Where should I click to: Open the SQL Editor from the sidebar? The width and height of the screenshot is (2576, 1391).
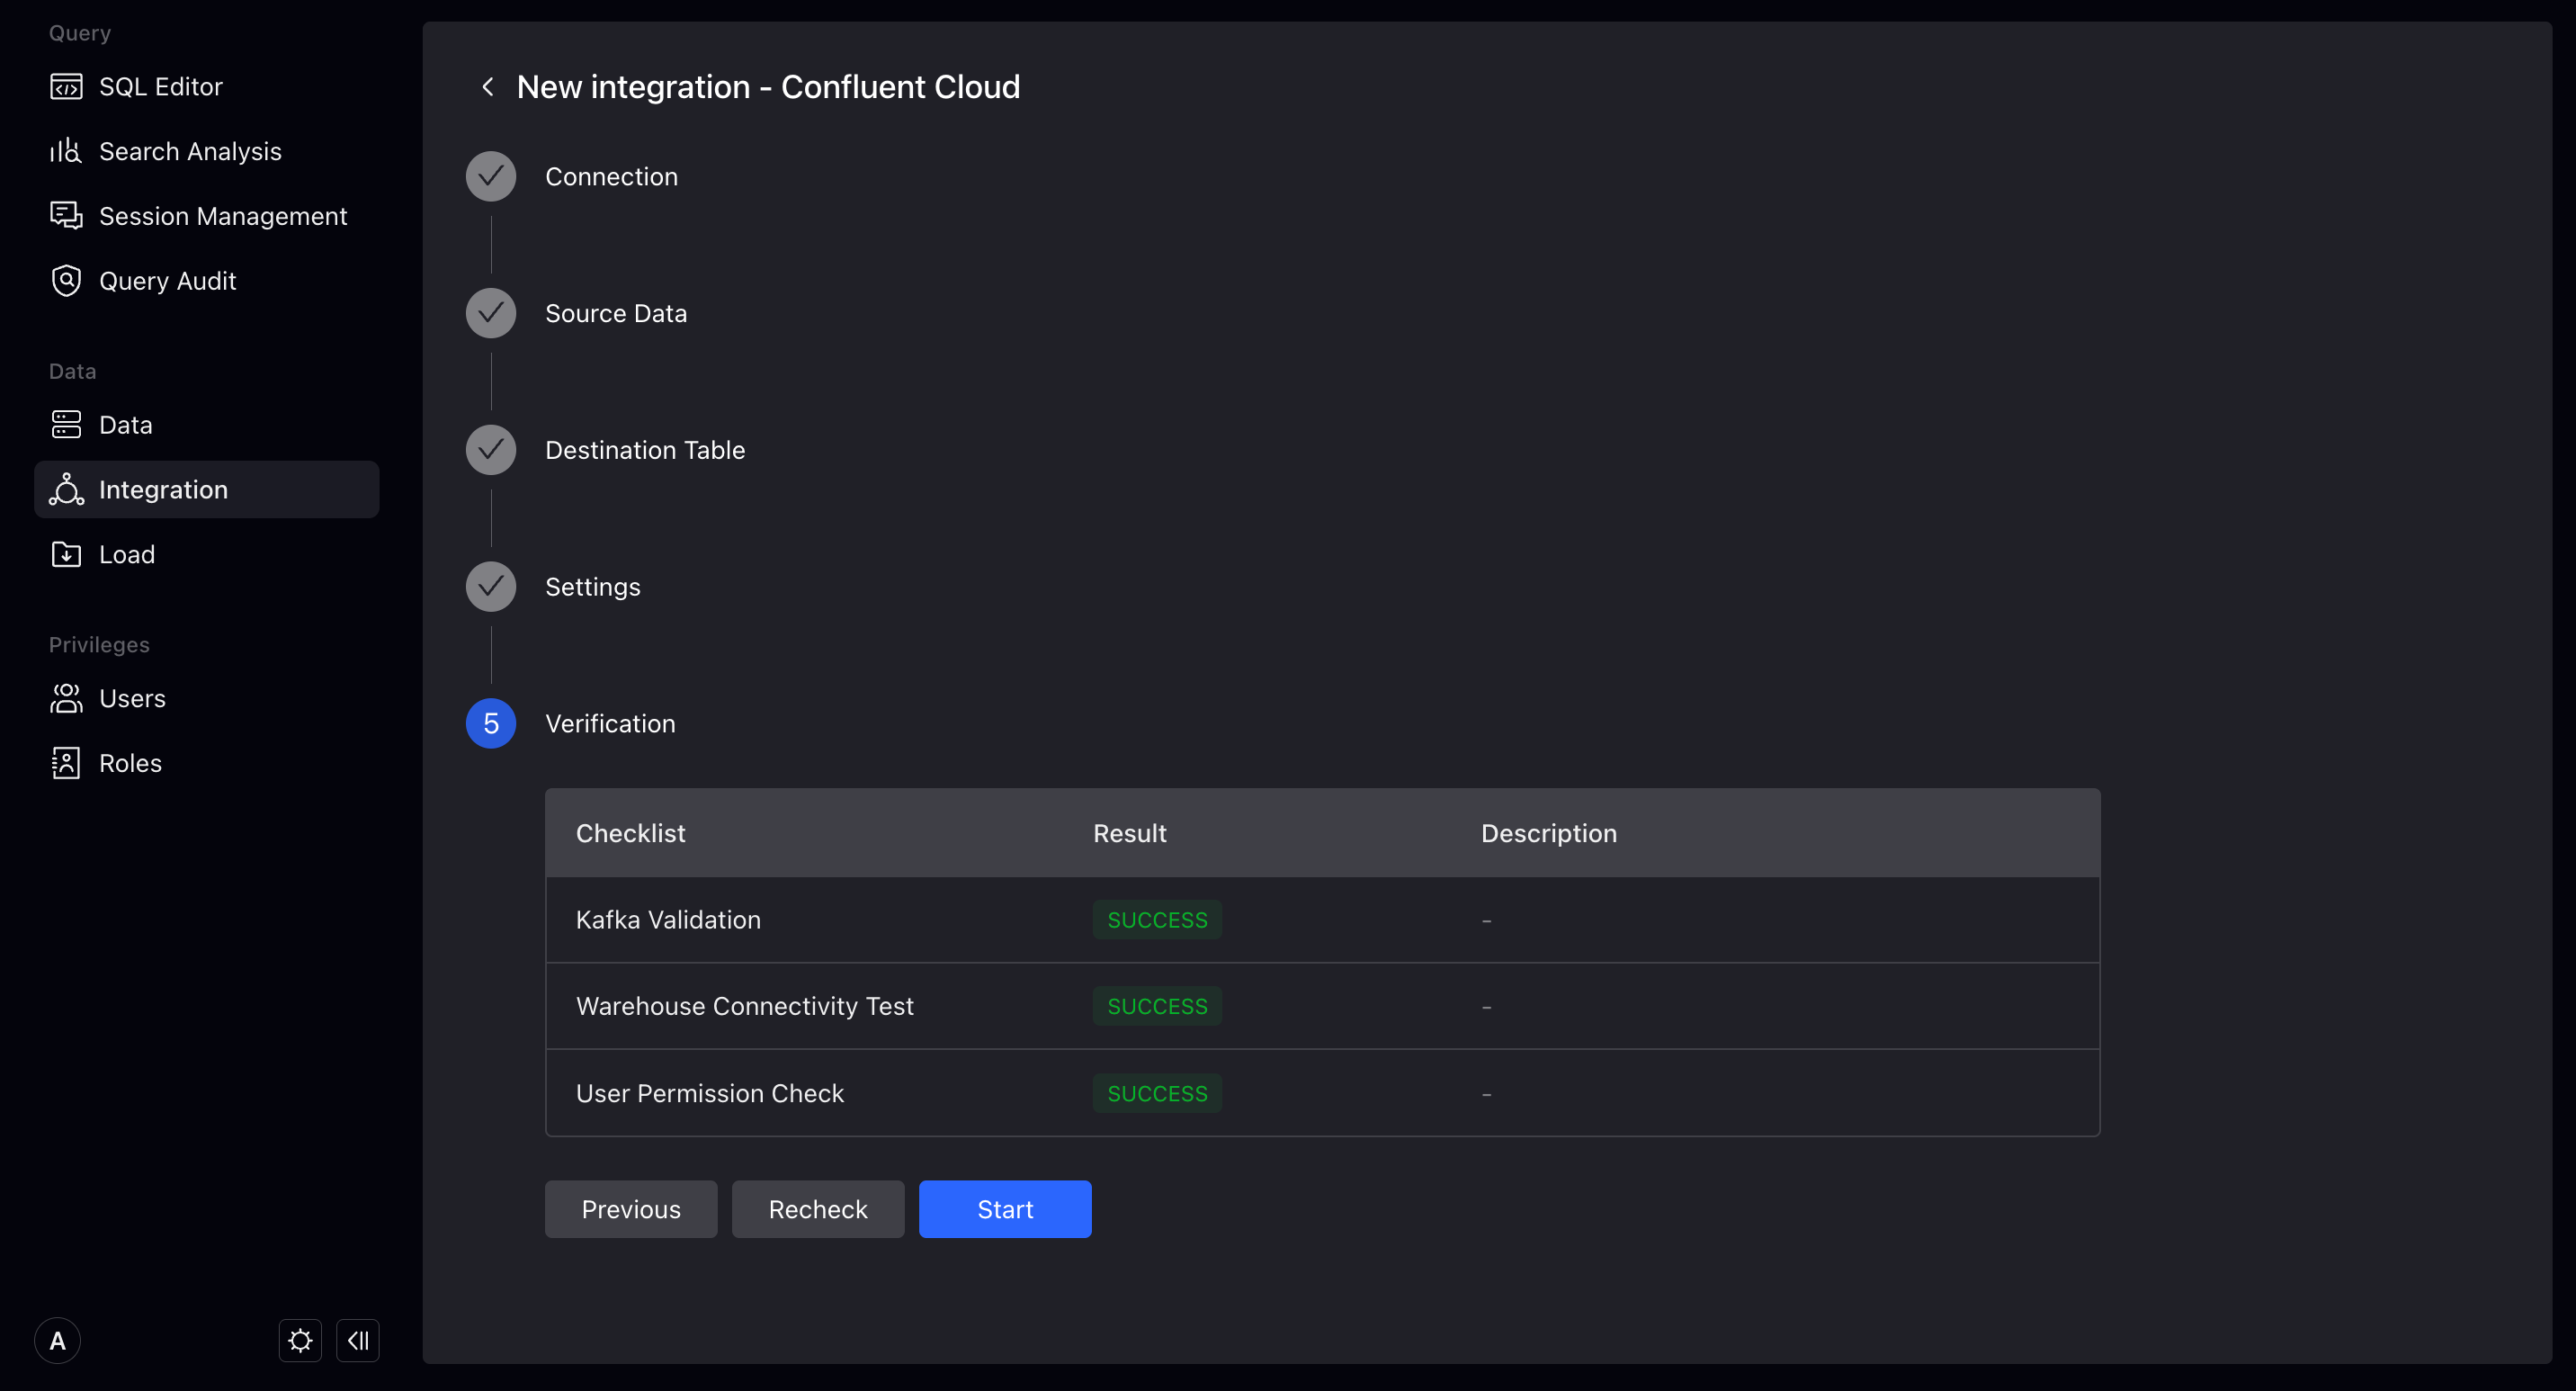(66, 86)
